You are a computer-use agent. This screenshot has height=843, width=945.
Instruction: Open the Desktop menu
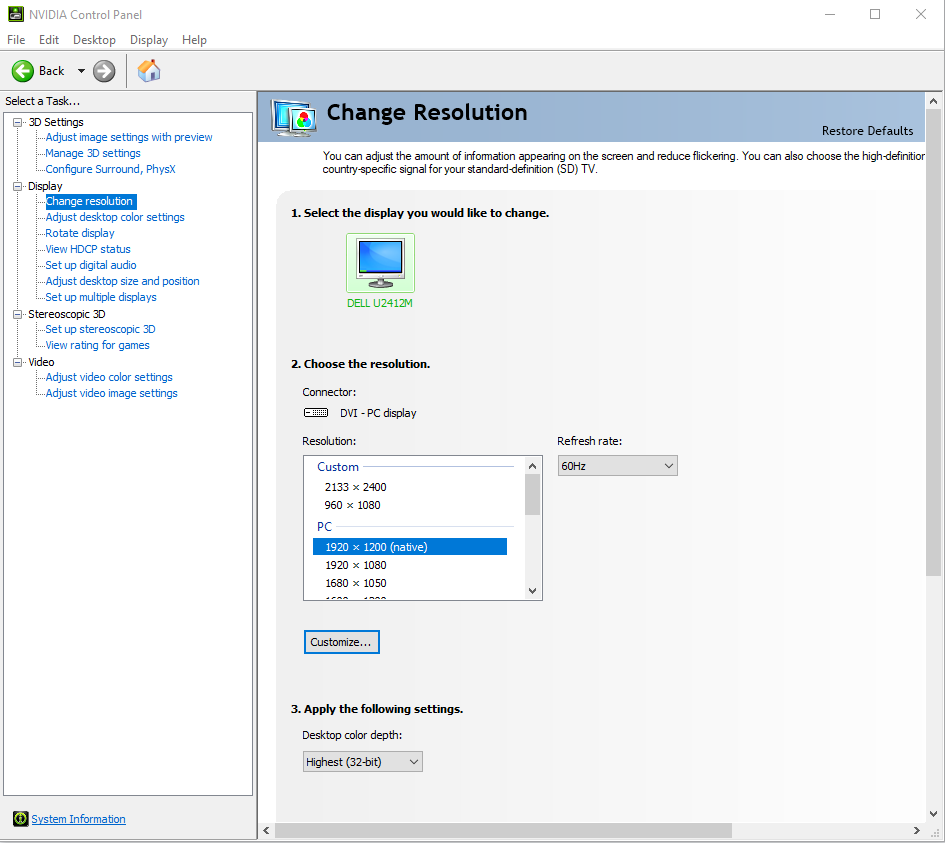click(94, 40)
